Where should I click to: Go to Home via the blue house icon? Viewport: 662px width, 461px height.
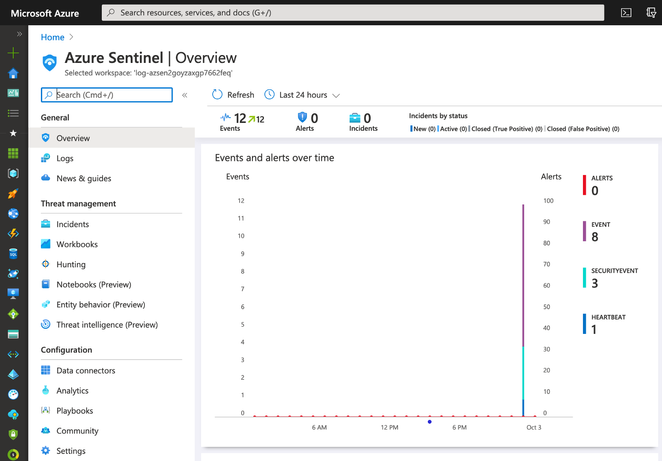point(13,73)
